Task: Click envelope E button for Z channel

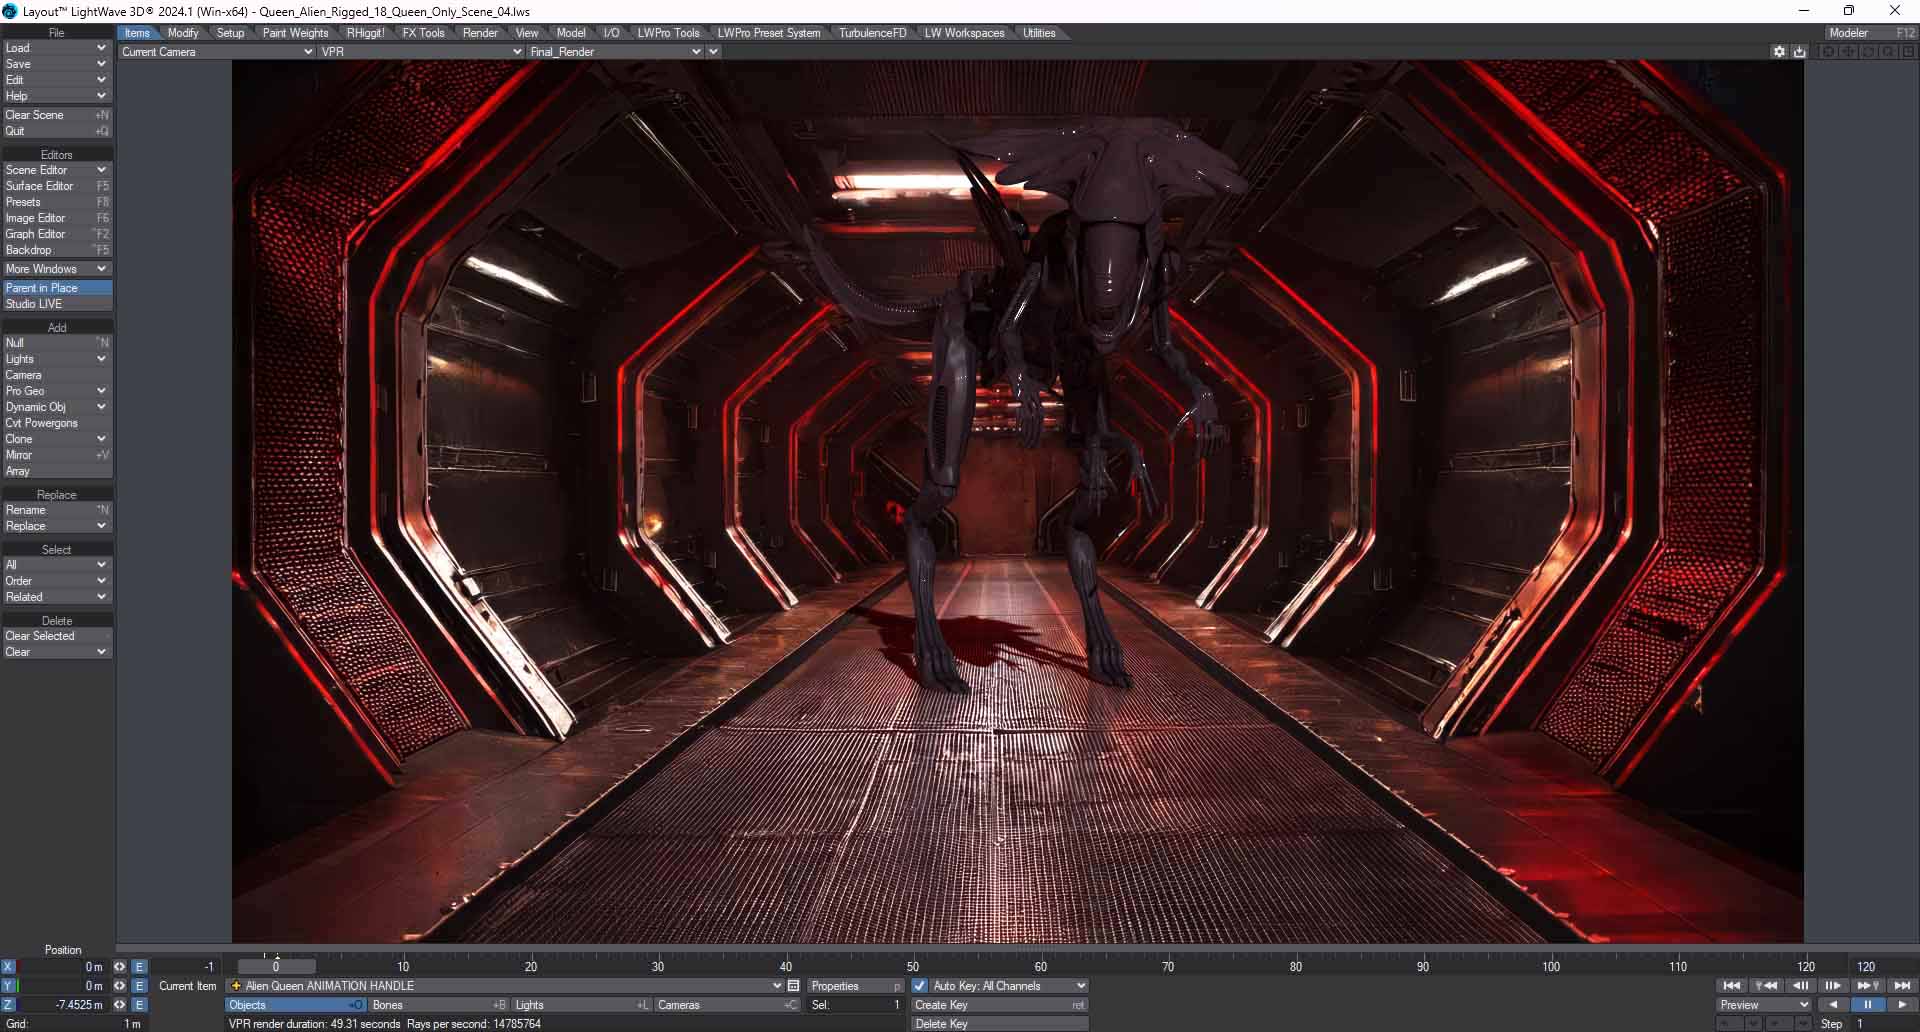Action: [140, 1005]
